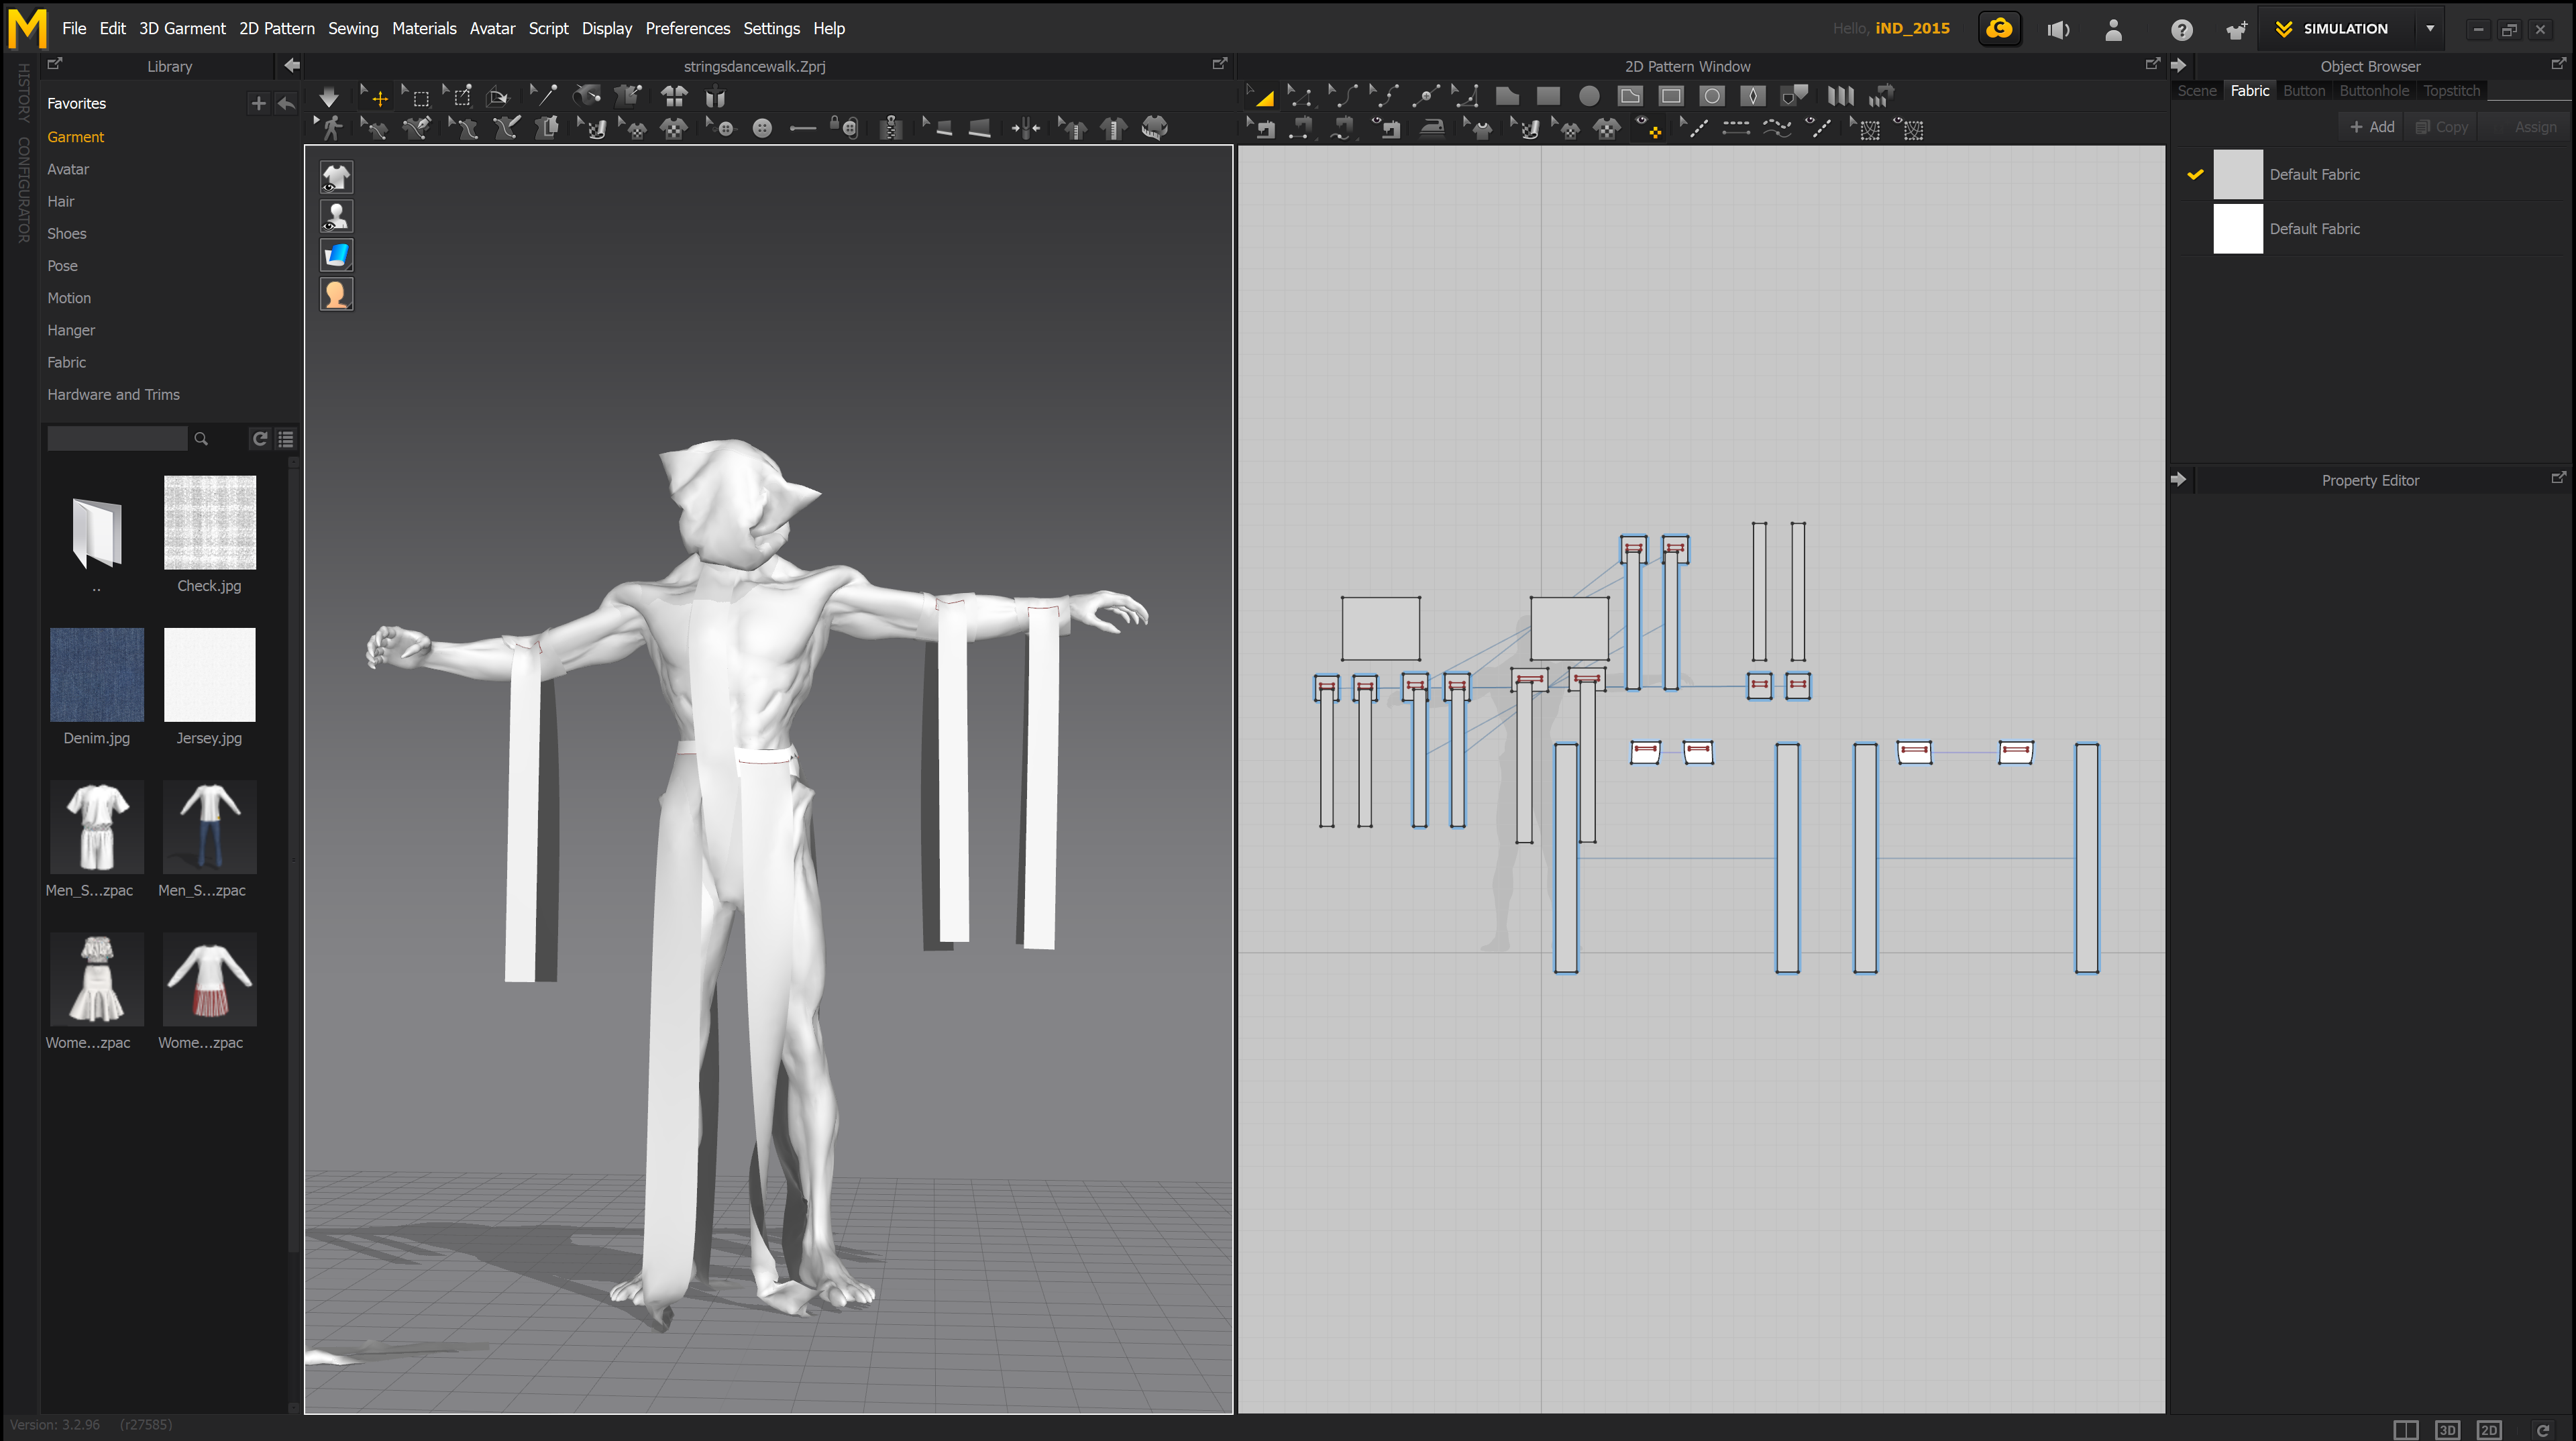The image size is (2576, 1441).
Task: Collapse the Property Editor arrow
Action: pyautogui.click(x=2178, y=480)
